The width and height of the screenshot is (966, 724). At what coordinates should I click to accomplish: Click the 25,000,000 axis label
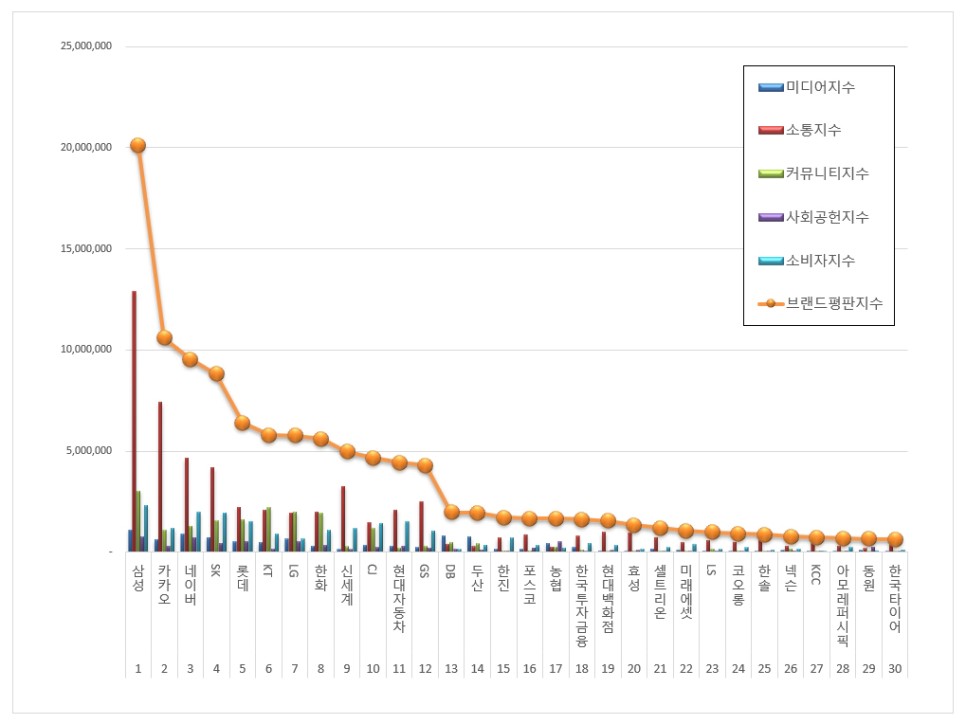[86, 46]
